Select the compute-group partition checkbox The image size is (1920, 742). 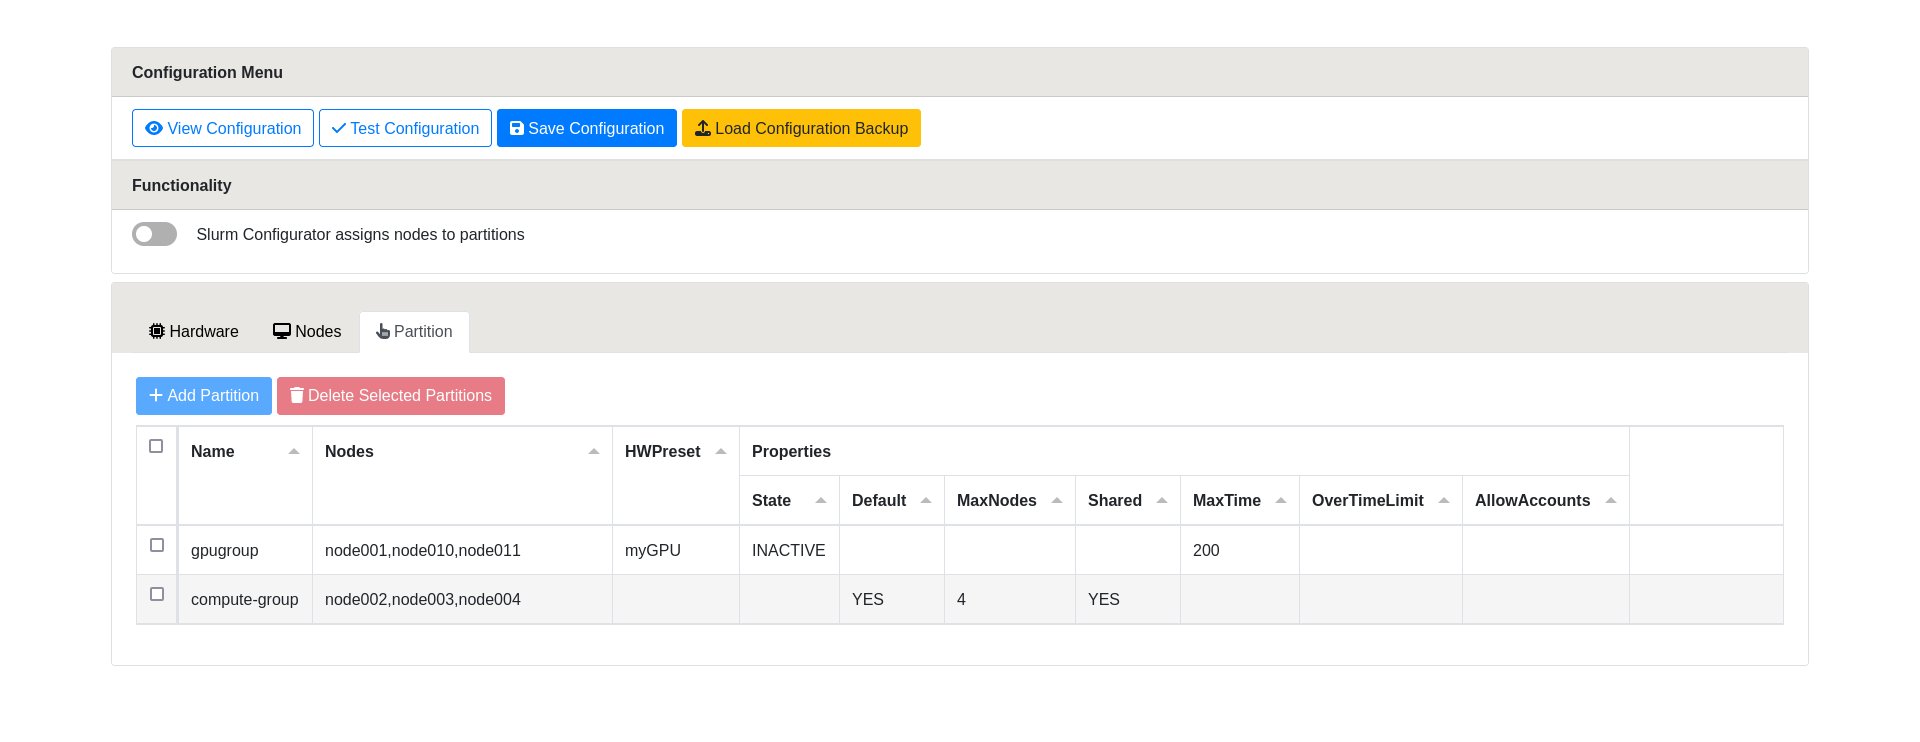point(157,594)
